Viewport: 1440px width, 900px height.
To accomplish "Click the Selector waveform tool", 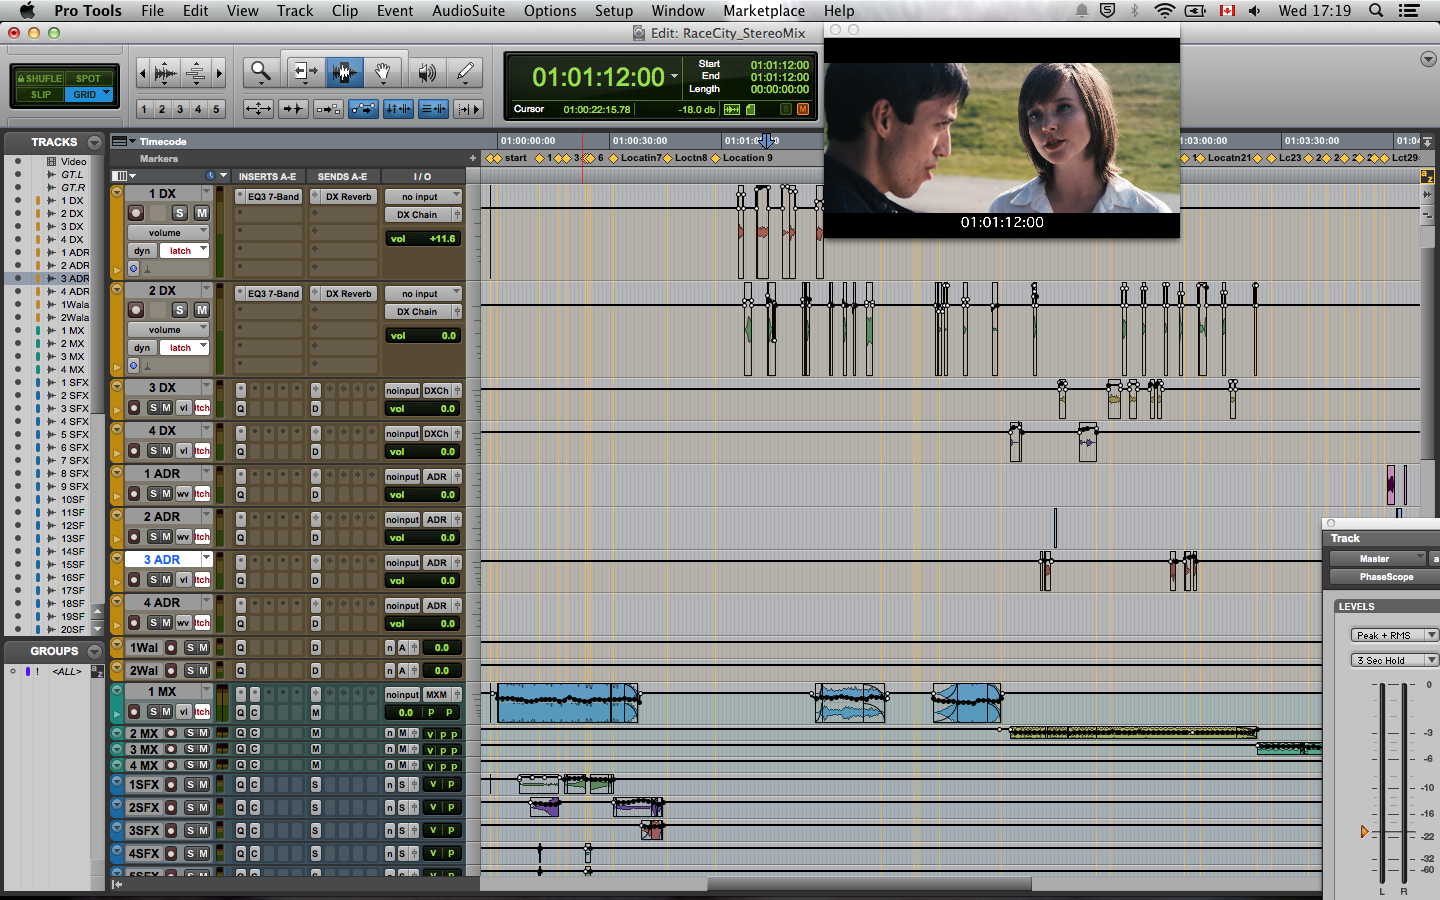I will point(343,72).
